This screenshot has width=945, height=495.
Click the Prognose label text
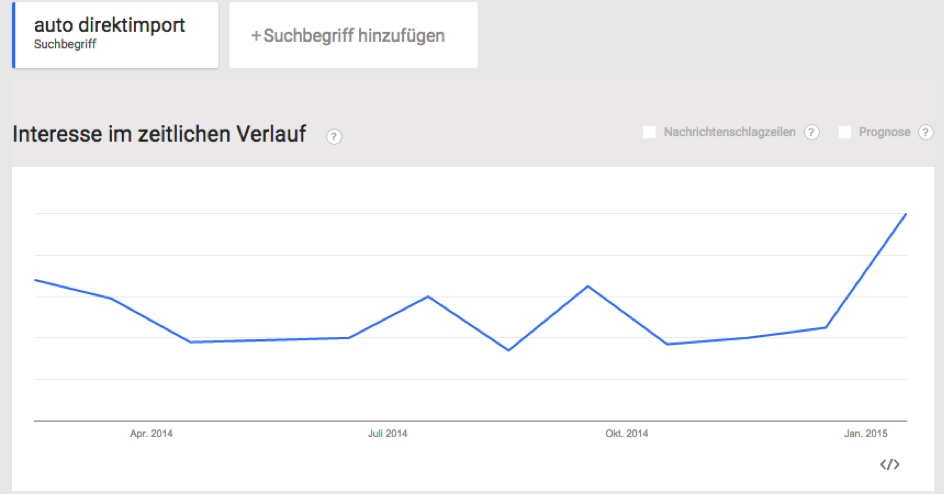(884, 132)
